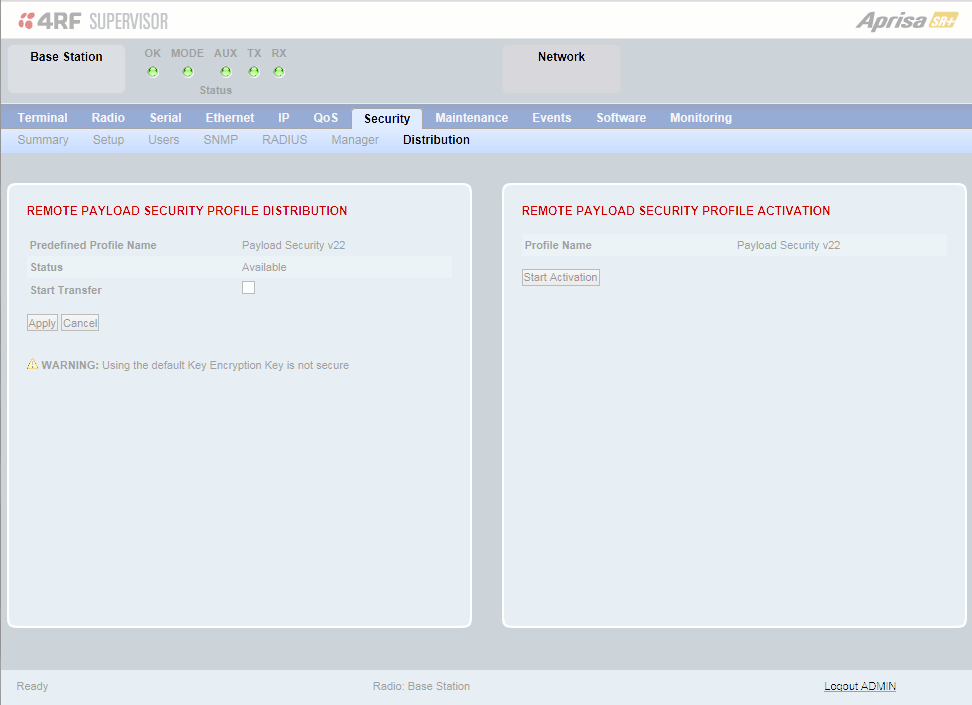Open the QoS tab
Screen dimensions: 972x705
[326, 118]
